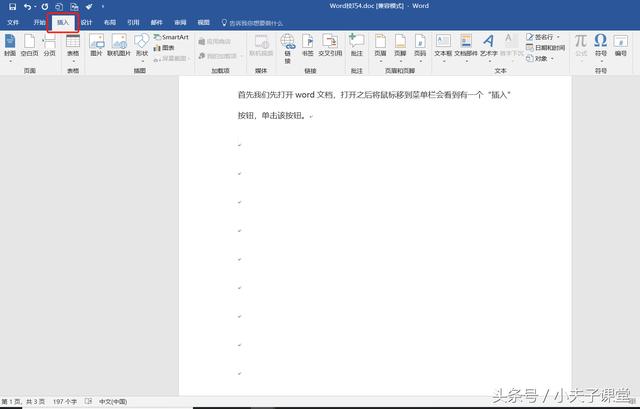The height and width of the screenshot is (409, 640).
Task: Switch to the Design (设计) tab
Action: (x=87, y=22)
